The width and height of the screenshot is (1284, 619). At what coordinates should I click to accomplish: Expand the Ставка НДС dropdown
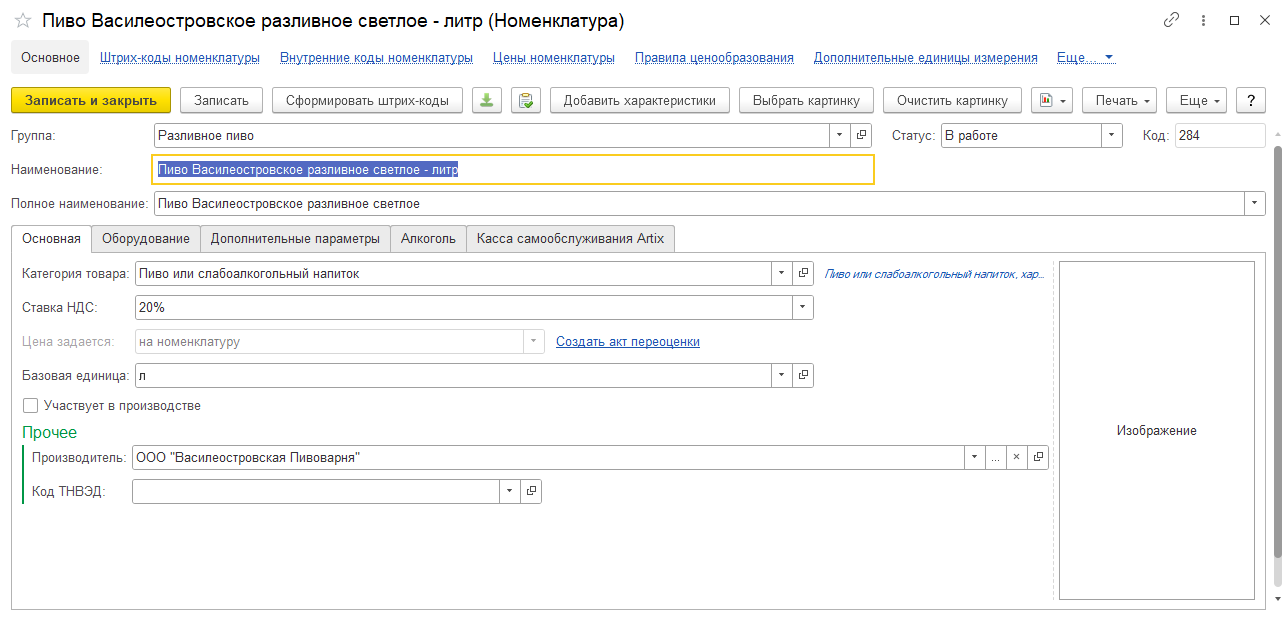point(802,307)
